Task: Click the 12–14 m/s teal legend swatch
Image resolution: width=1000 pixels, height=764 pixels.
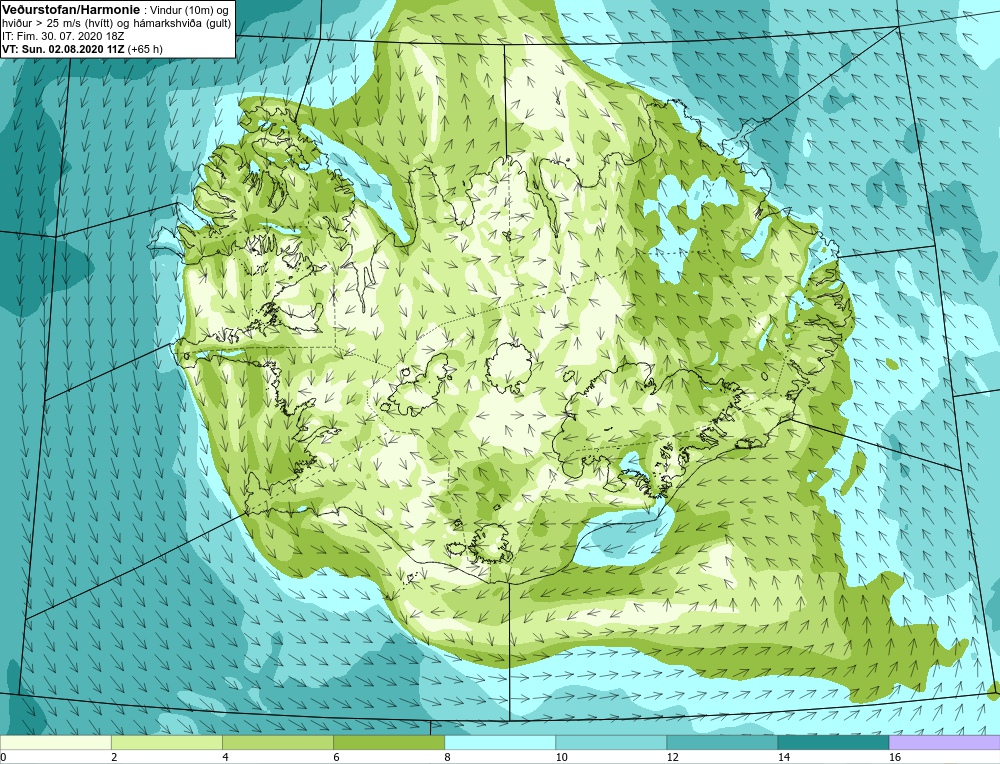Action: tap(722, 742)
